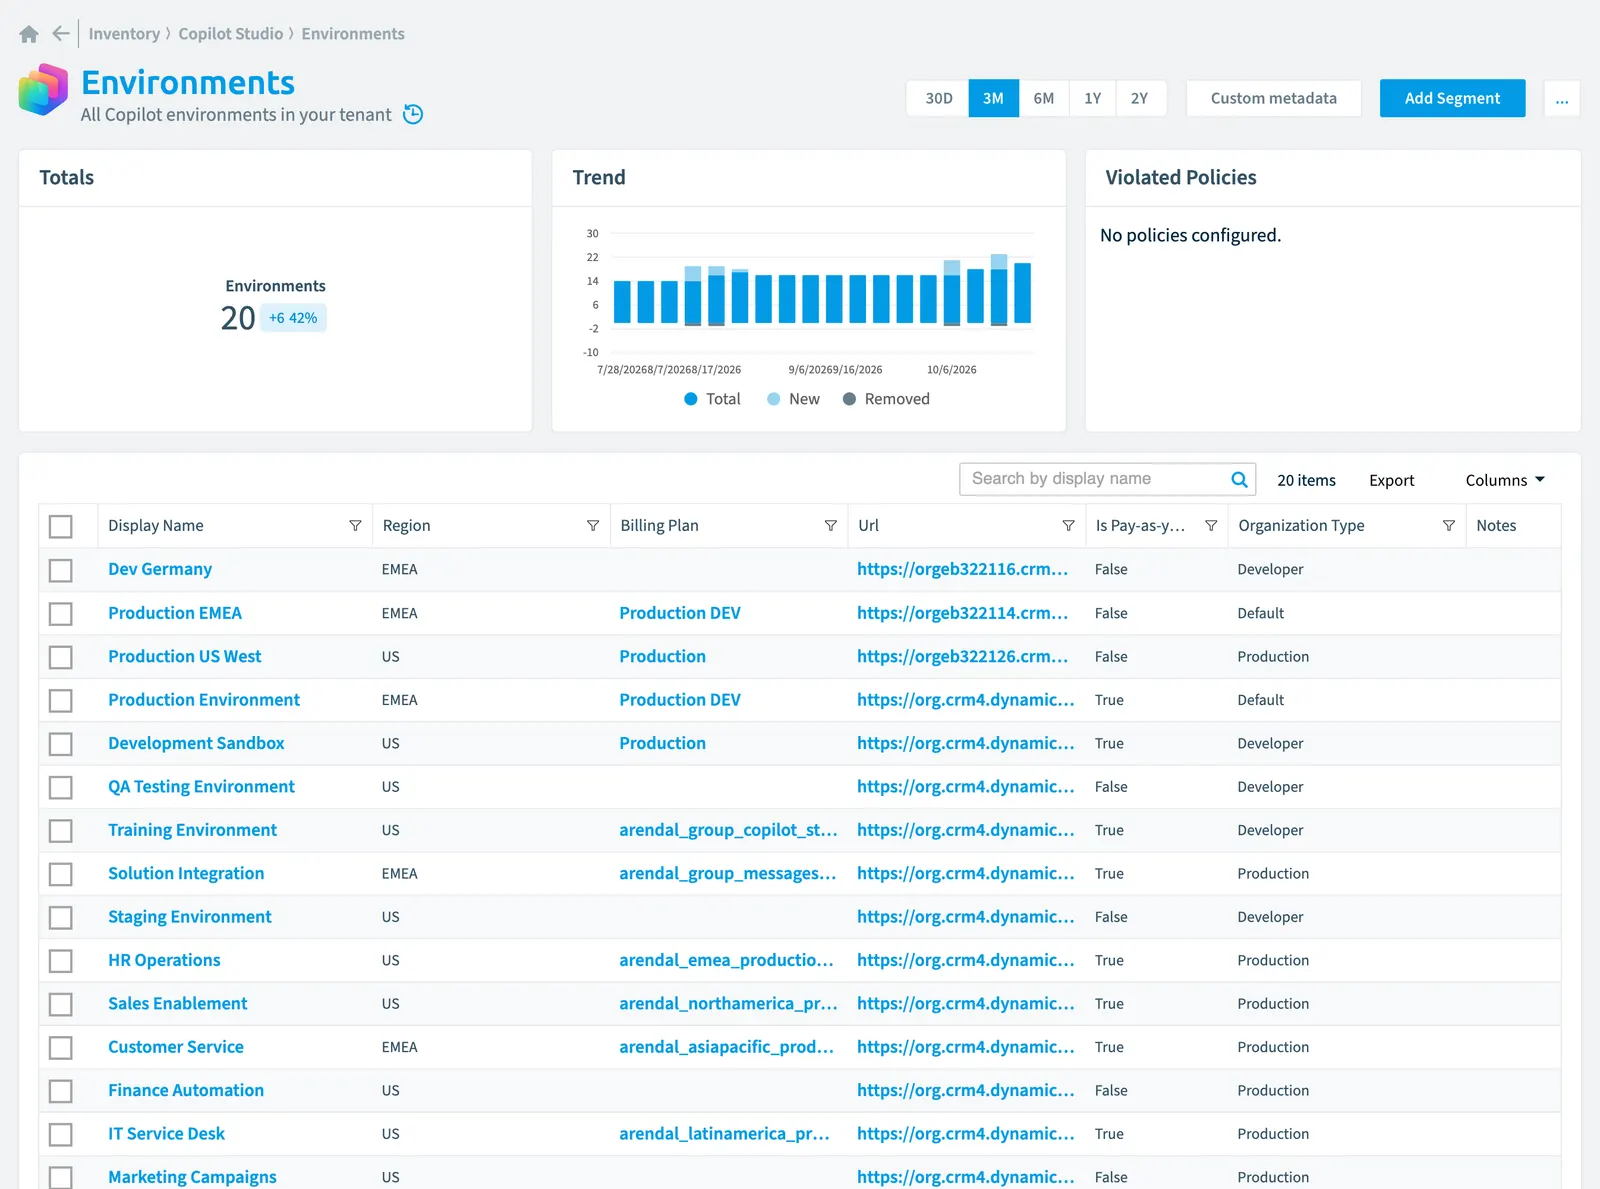Open the Is Pay-as-you-go column filter
Viewport: 1600px width, 1189px height.
[1211, 526]
